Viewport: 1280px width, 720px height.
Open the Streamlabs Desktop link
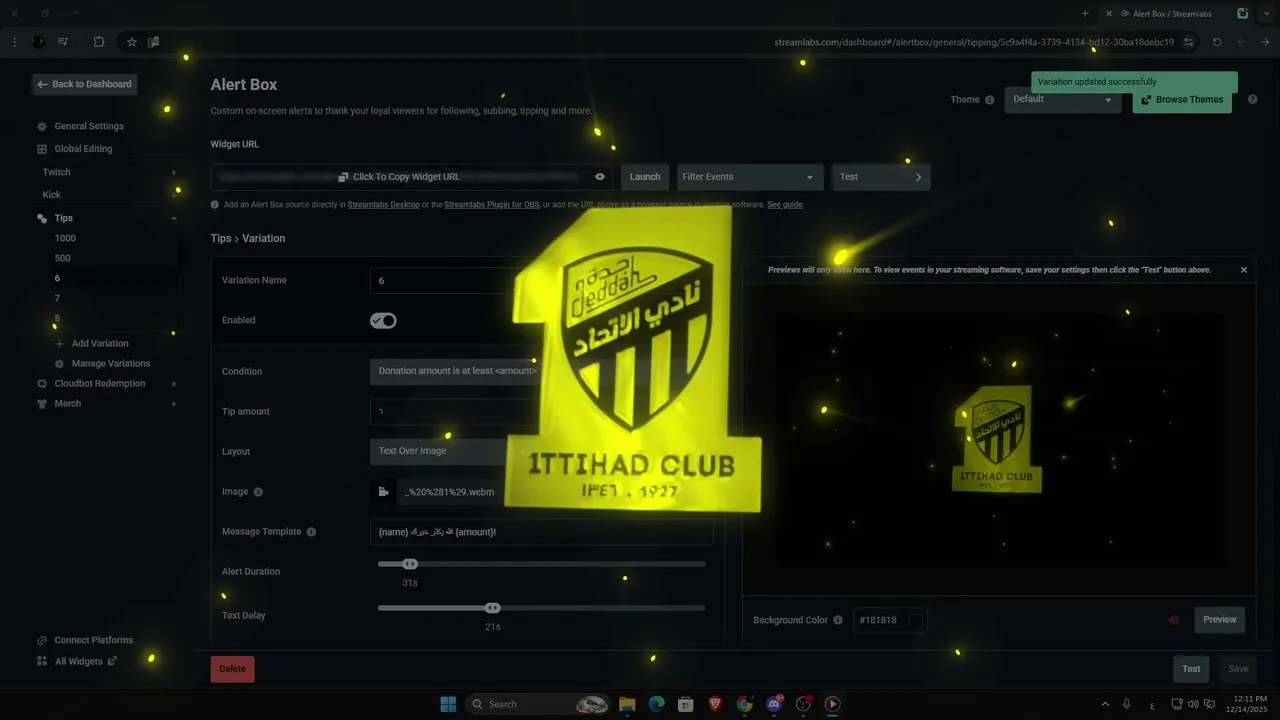click(x=383, y=204)
